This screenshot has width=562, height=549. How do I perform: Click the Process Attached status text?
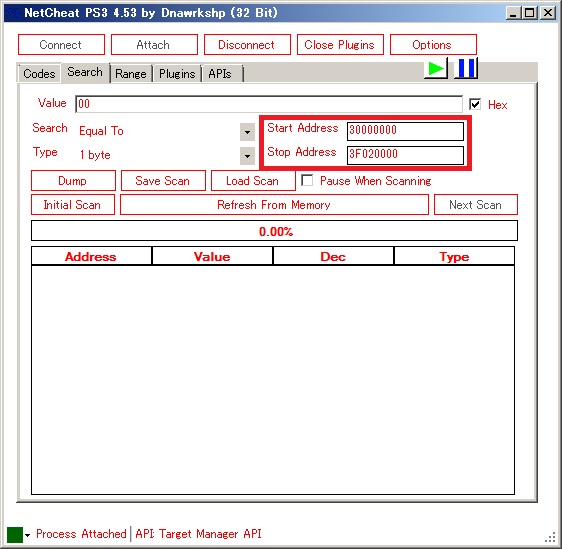[81, 534]
